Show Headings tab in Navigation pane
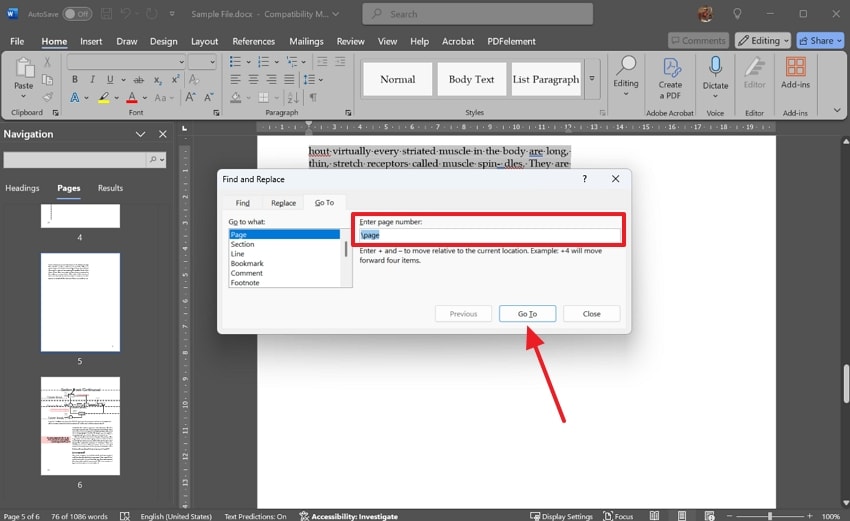850x521 pixels. (x=22, y=188)
